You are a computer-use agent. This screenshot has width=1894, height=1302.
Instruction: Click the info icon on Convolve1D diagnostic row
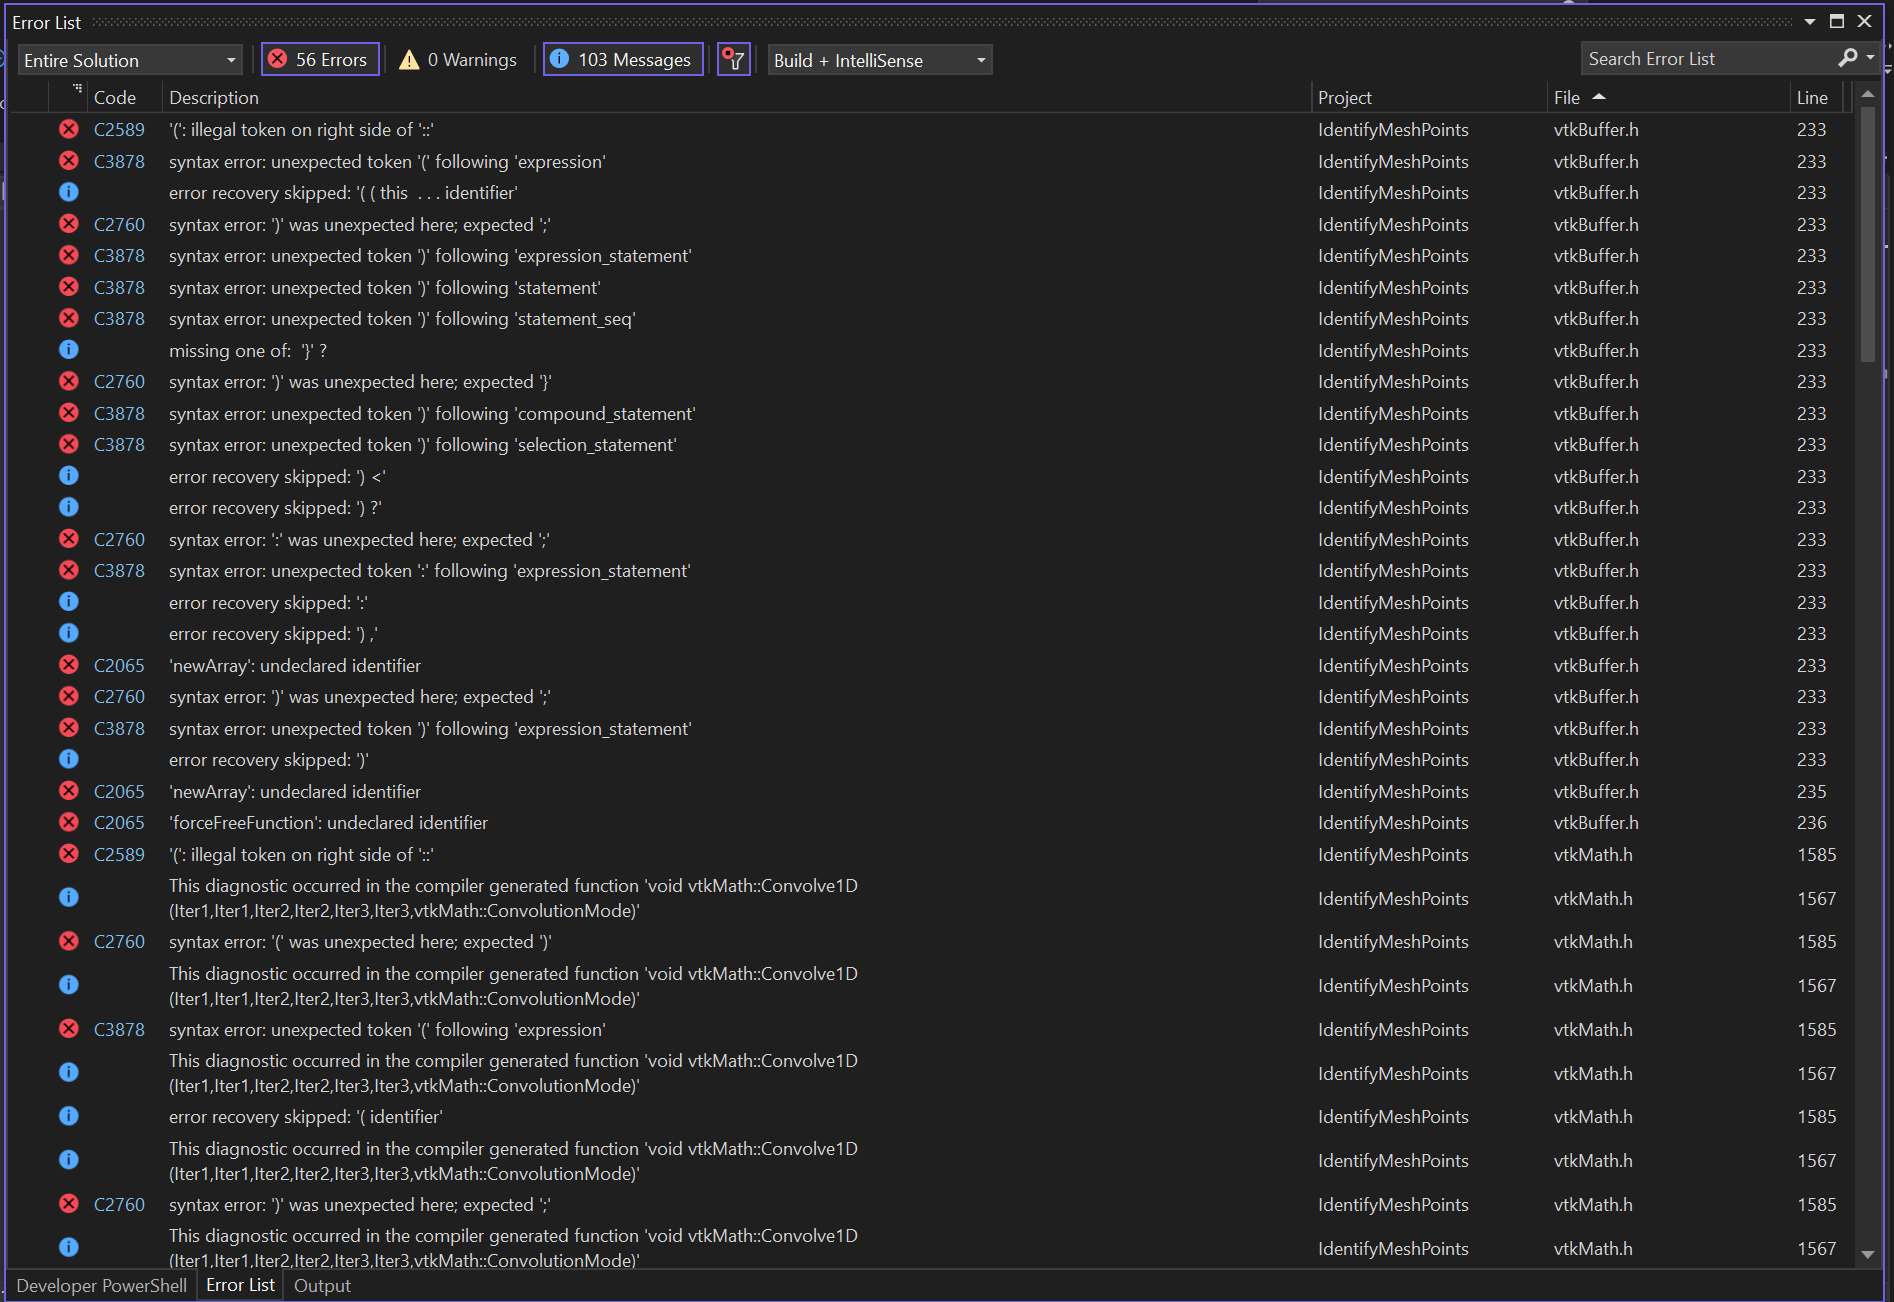click(69, 897)
